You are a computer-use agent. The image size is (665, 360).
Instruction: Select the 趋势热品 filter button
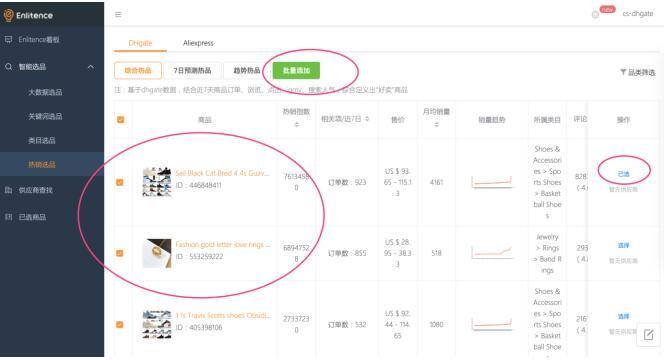pos(246,70)
